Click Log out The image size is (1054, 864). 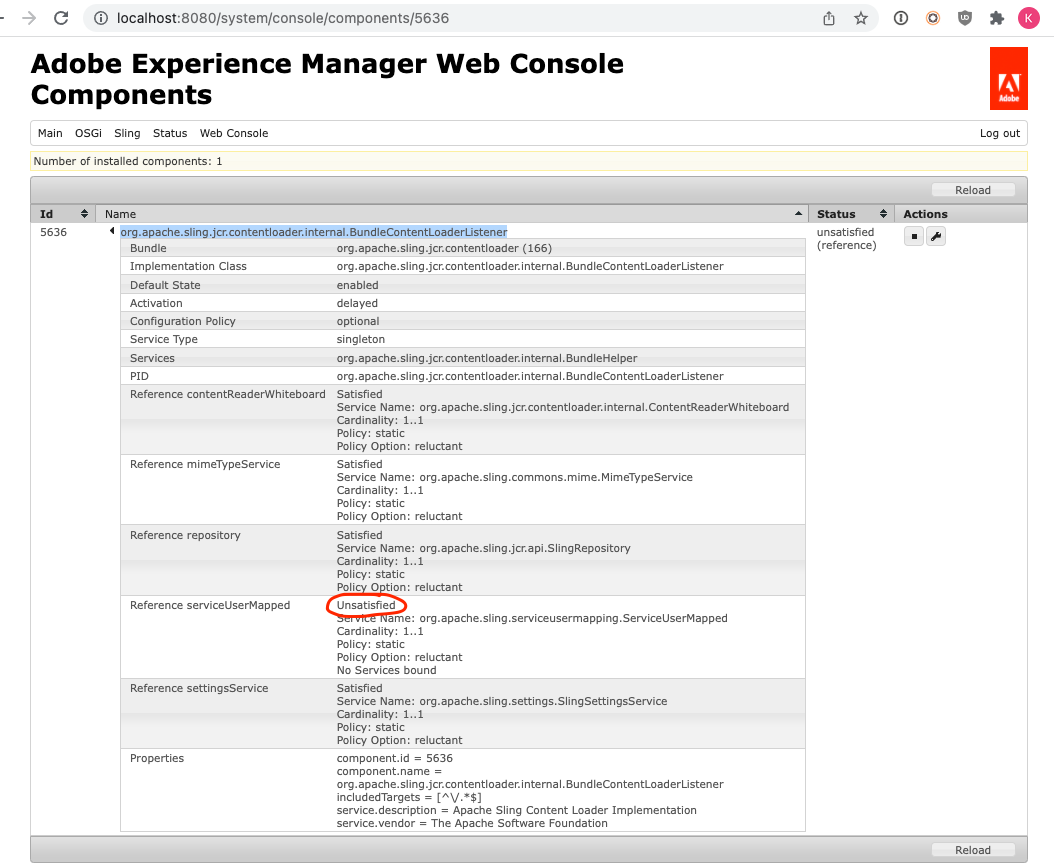[x=1000, y=133]
